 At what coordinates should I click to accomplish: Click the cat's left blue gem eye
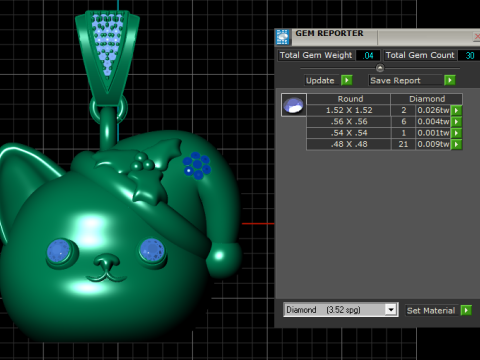60,252
